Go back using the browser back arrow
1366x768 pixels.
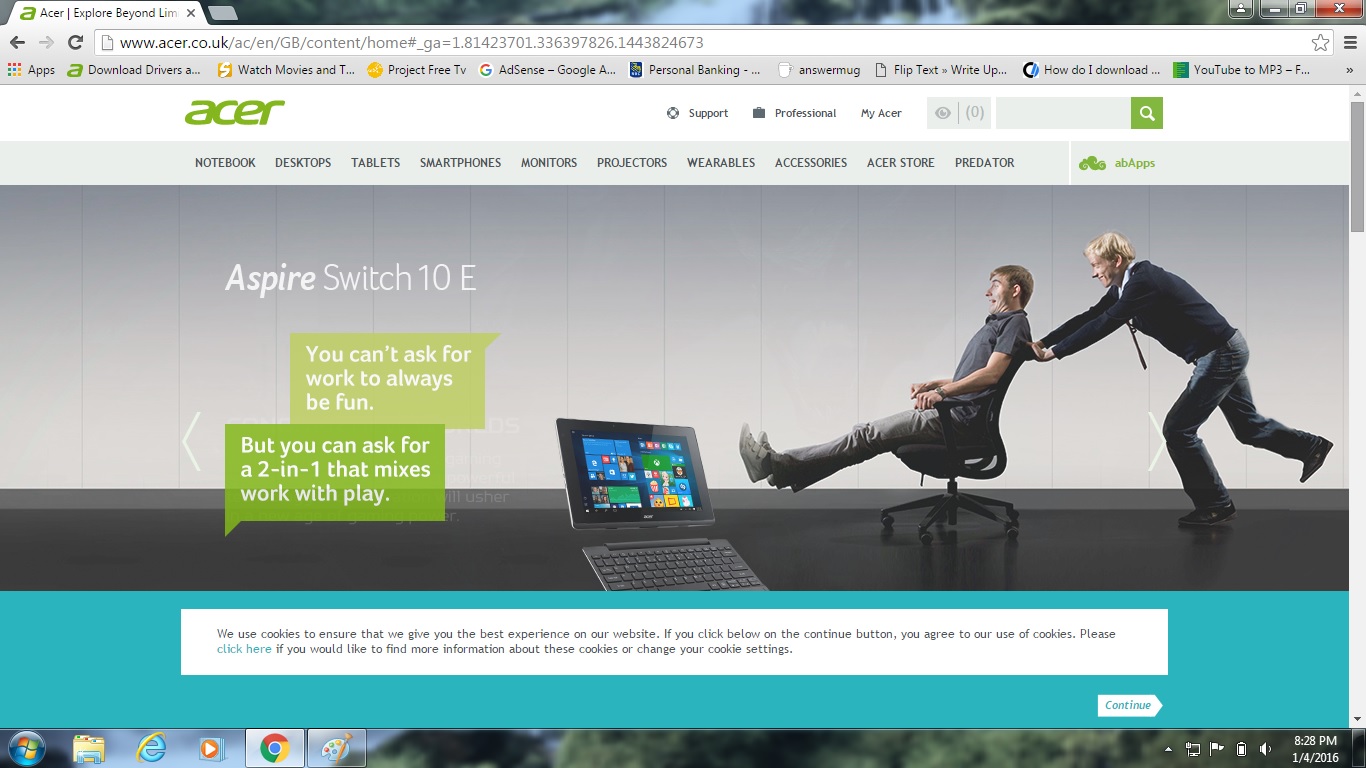click(x=17, y=42)
